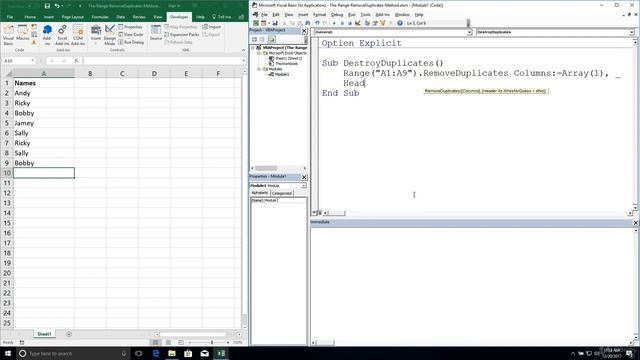Click View Code icon in Project Explorer
The image size is (640, 360).
[255, 40]
